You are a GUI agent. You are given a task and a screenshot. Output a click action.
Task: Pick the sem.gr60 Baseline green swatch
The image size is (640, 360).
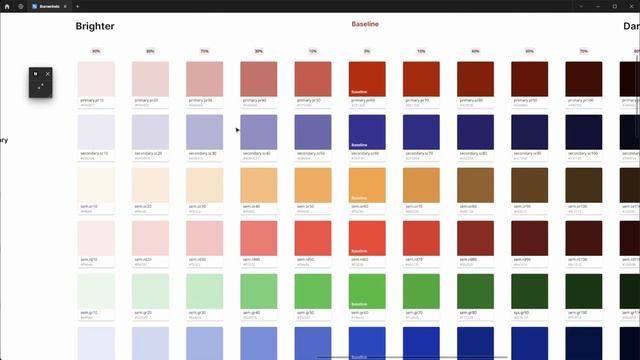(x=367, y=291)
